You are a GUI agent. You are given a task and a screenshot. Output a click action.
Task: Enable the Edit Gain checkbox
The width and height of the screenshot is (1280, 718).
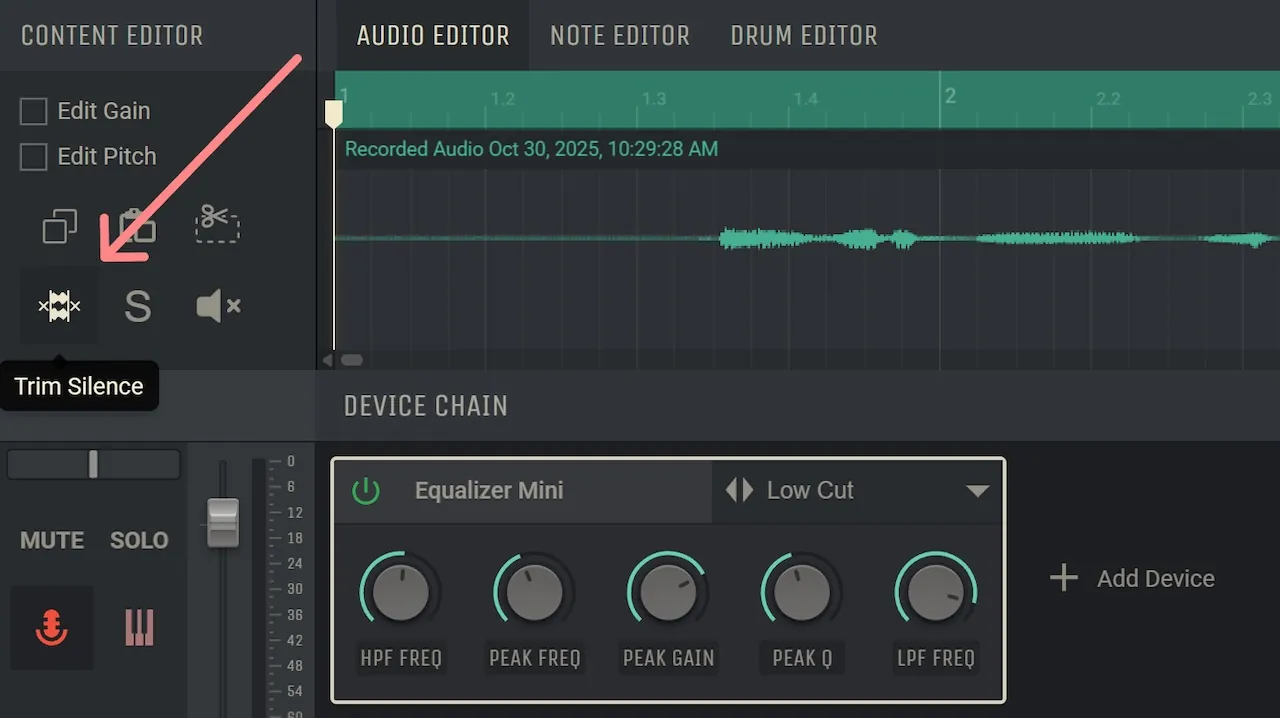(34, 111)
